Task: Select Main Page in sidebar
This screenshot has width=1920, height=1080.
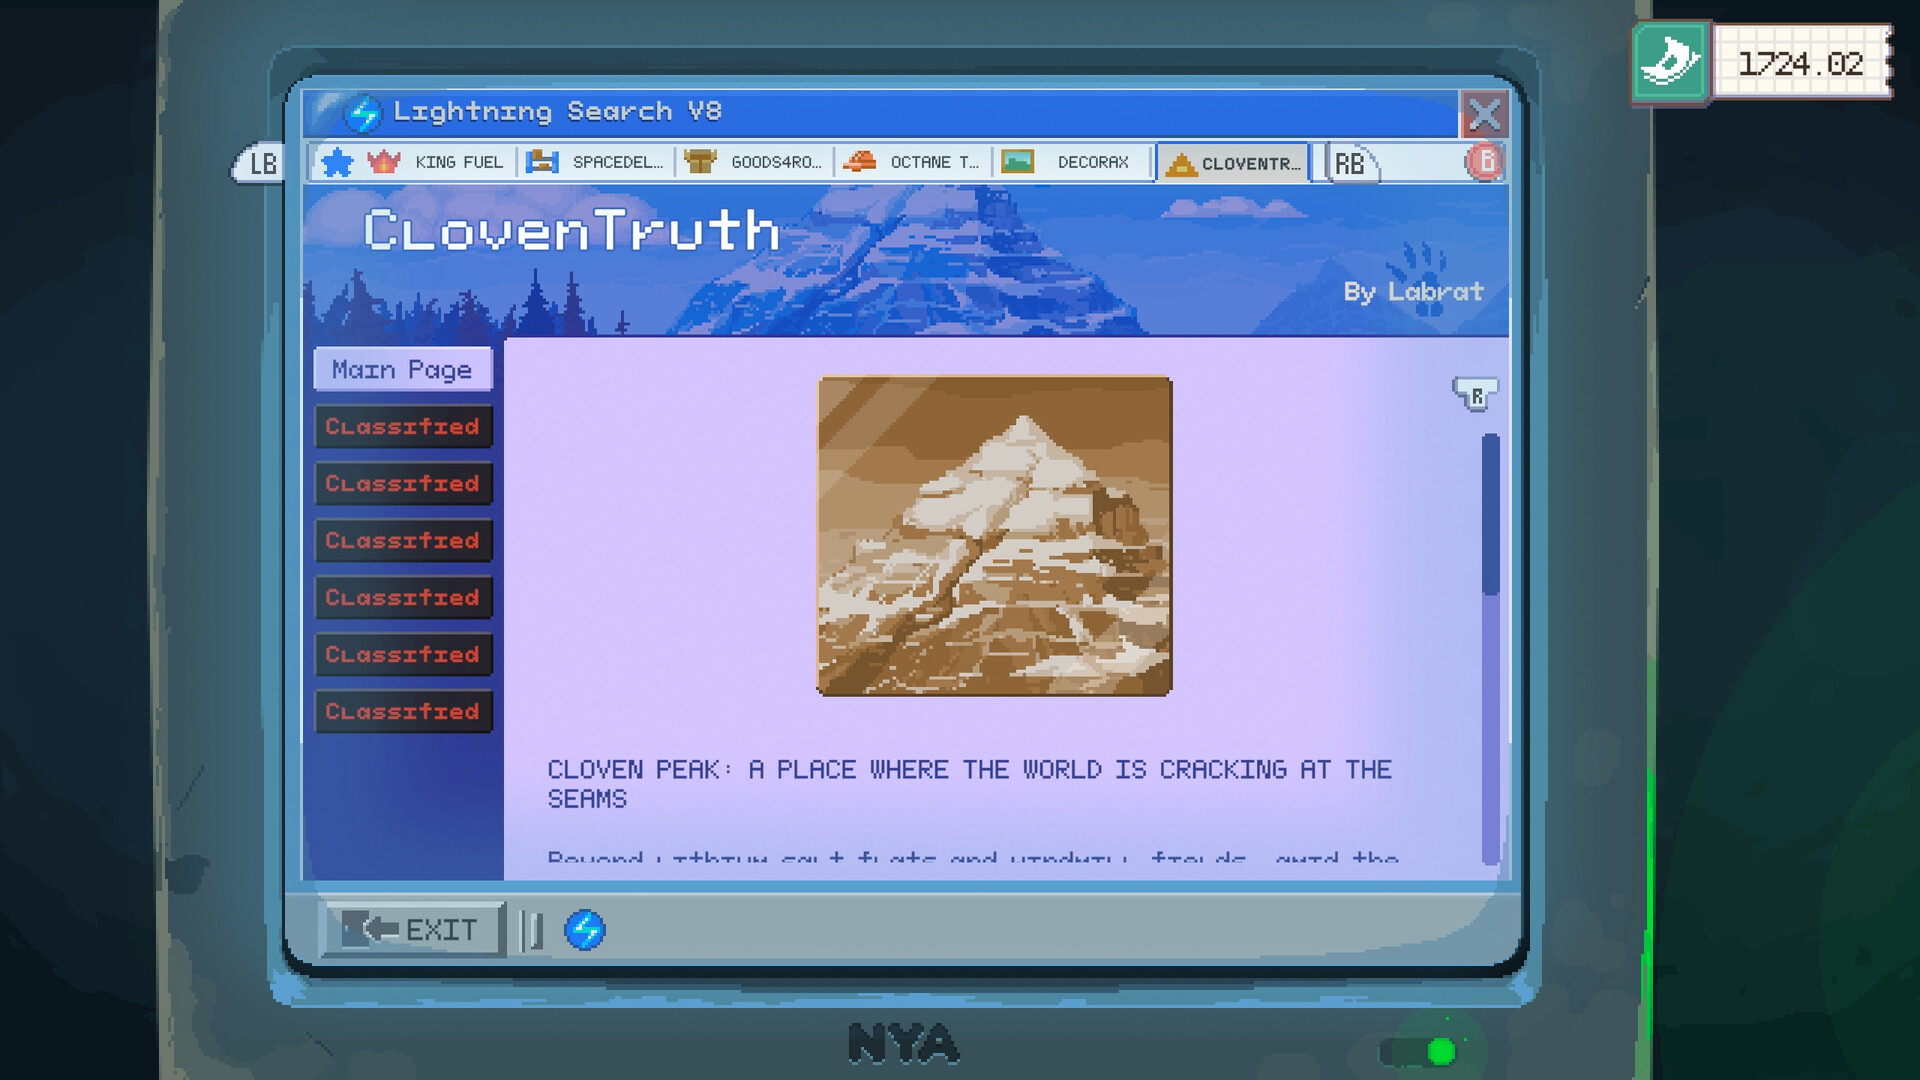Action: (402, 370)
